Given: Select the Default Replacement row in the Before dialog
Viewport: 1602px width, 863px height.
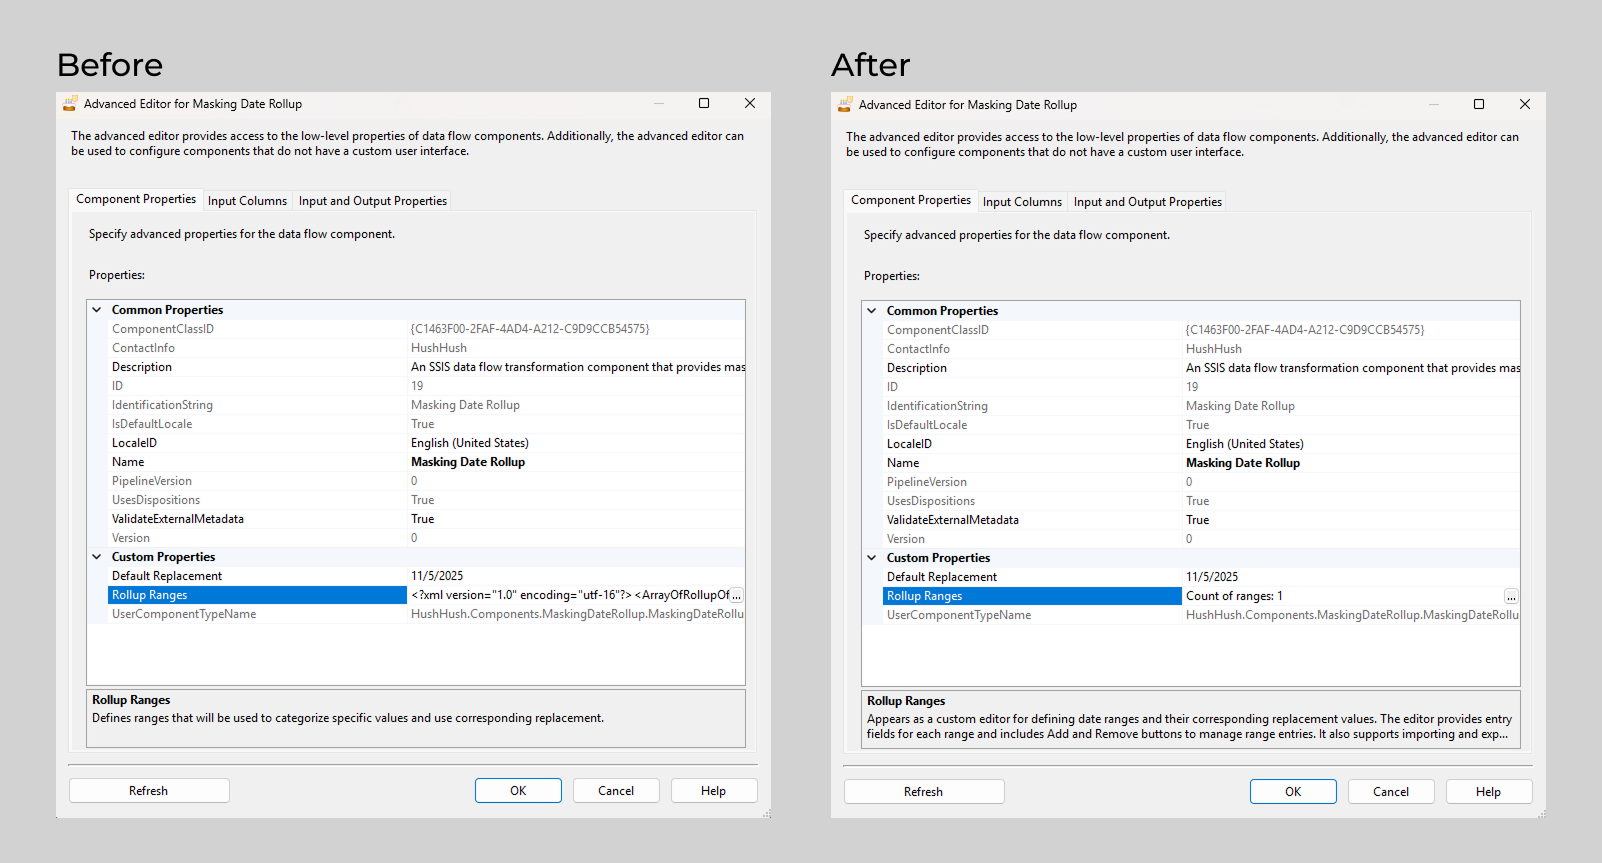Looking at the screenshot, I should coord(167,576).
